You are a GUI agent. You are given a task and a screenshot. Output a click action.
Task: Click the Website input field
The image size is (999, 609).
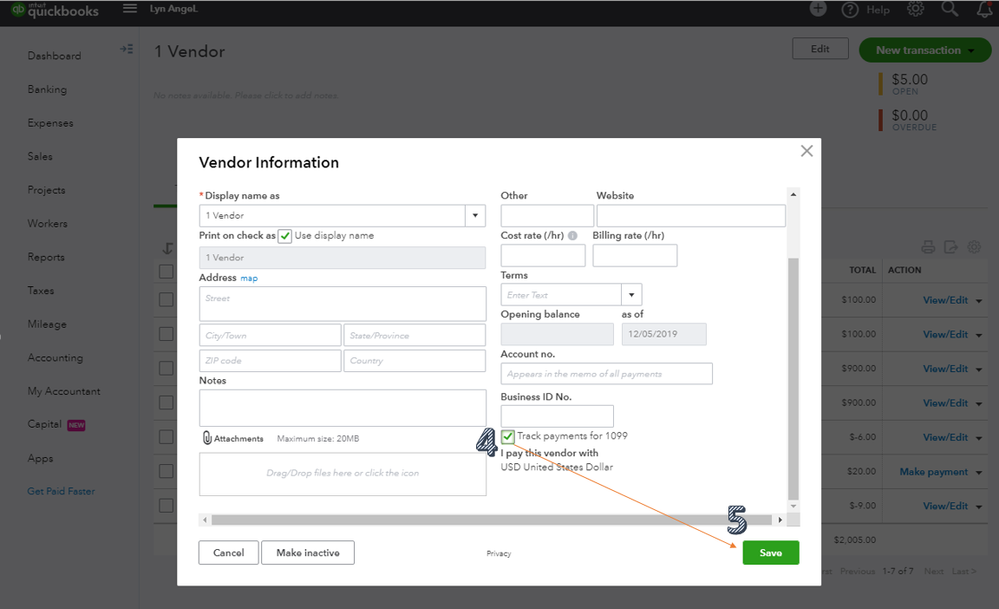click(x=691, y=215)
